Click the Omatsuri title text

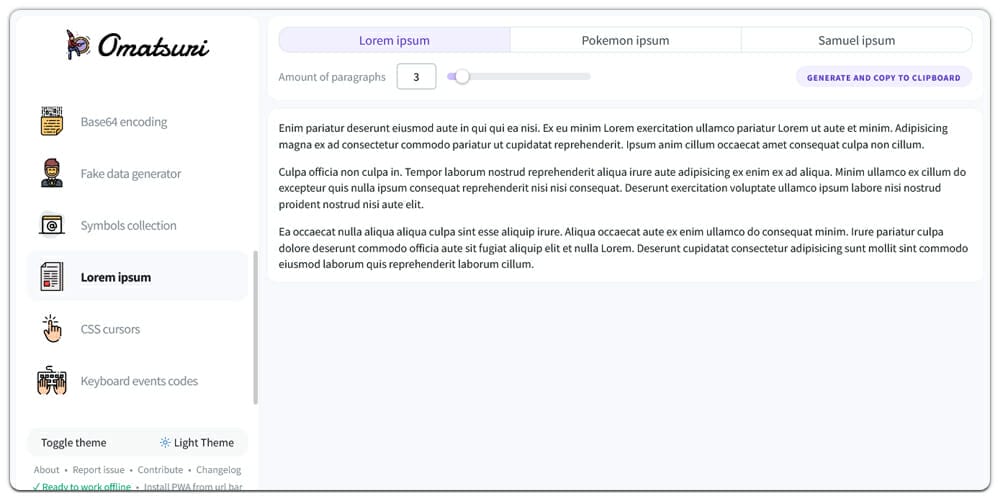[x=154, y=45]
